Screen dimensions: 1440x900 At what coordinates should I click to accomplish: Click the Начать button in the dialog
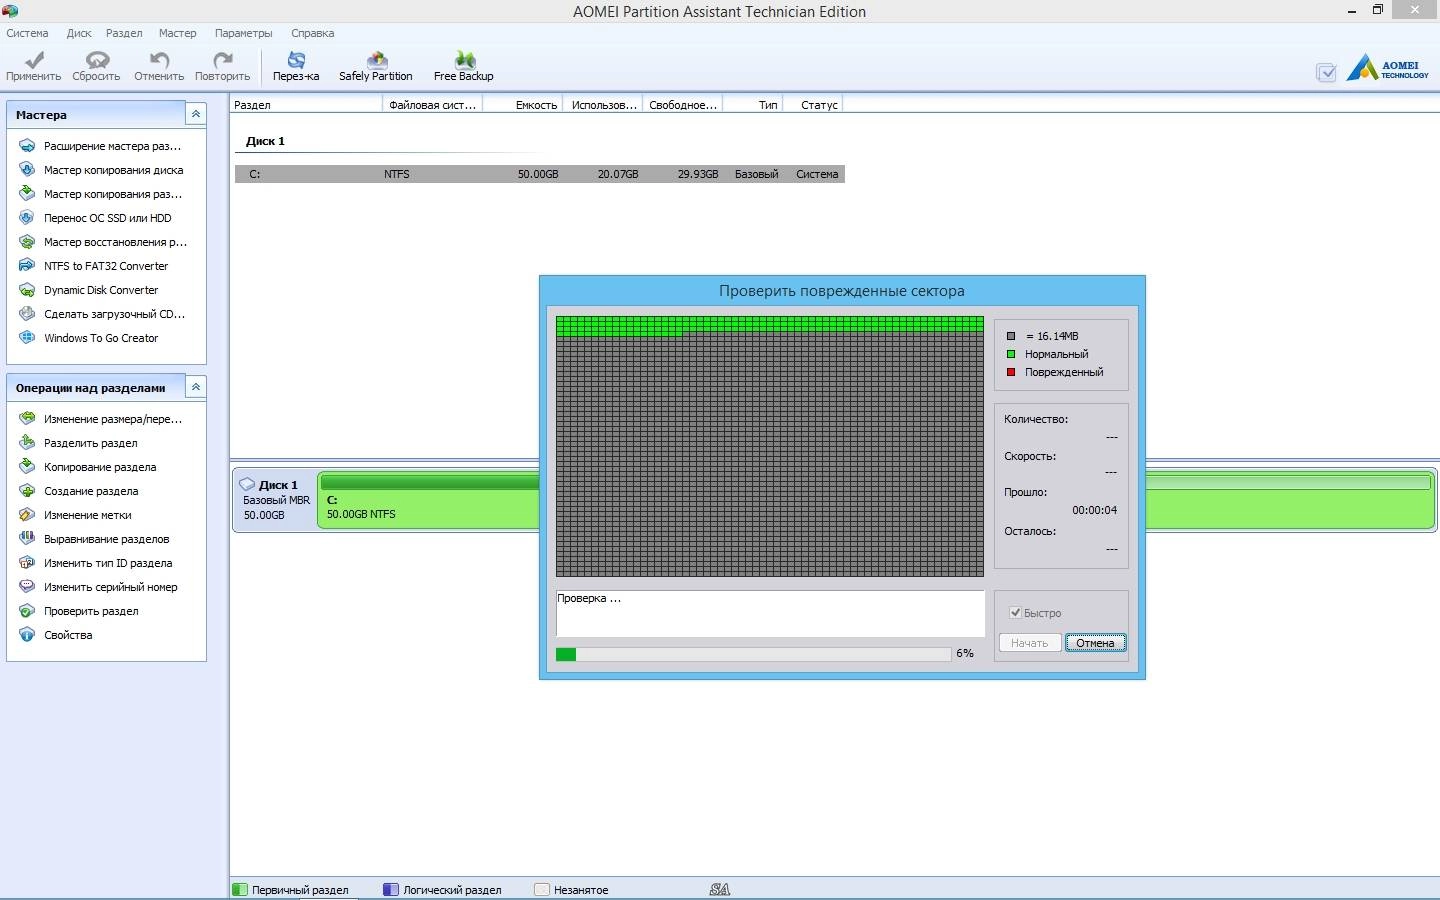tap(1029, 643)
